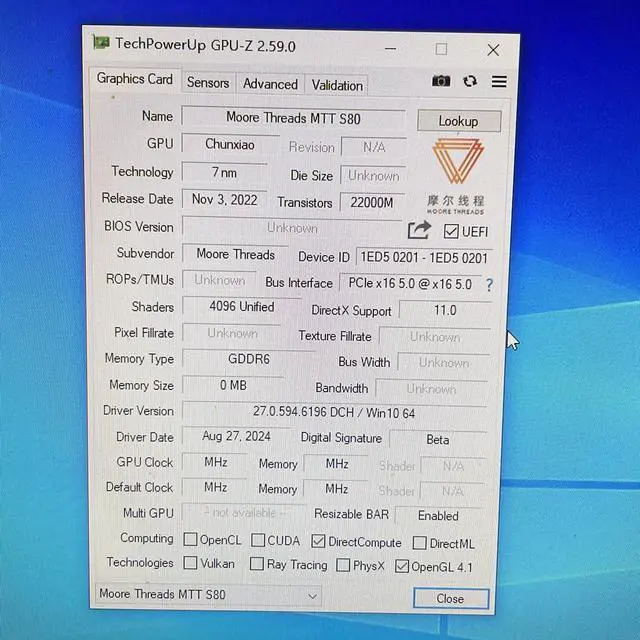Screen dimensions: 640x640
Task: Click the Driver Version field 27.0.594.6196
Action: point(334,412)
